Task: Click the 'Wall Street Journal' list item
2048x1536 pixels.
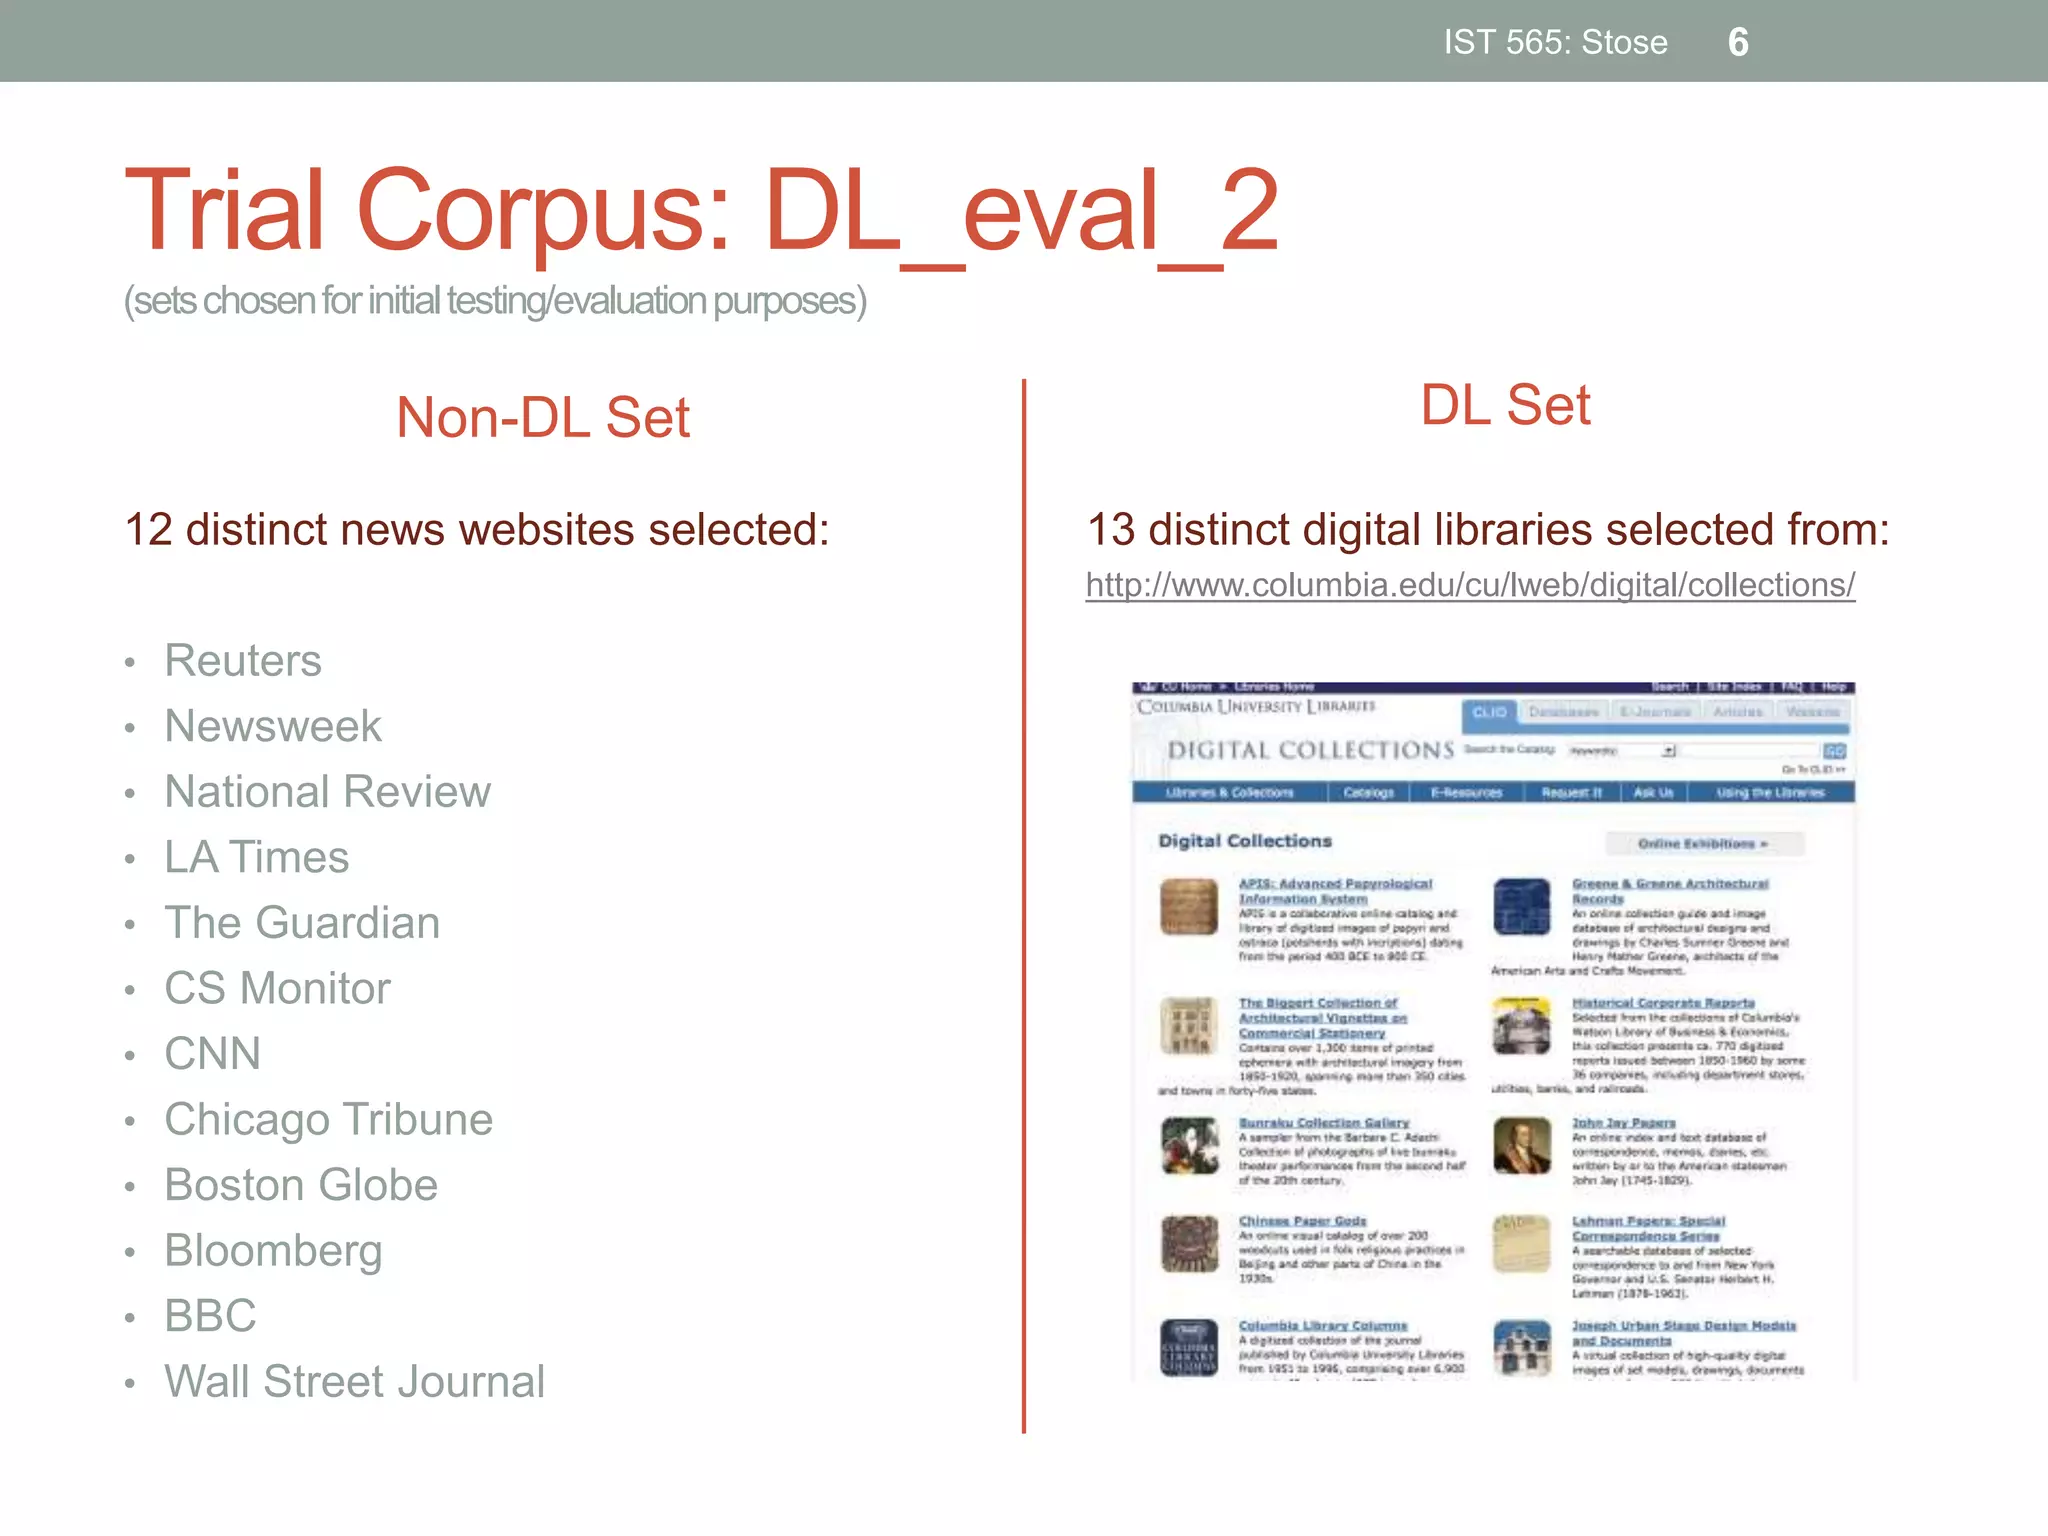Action: 355,1382
